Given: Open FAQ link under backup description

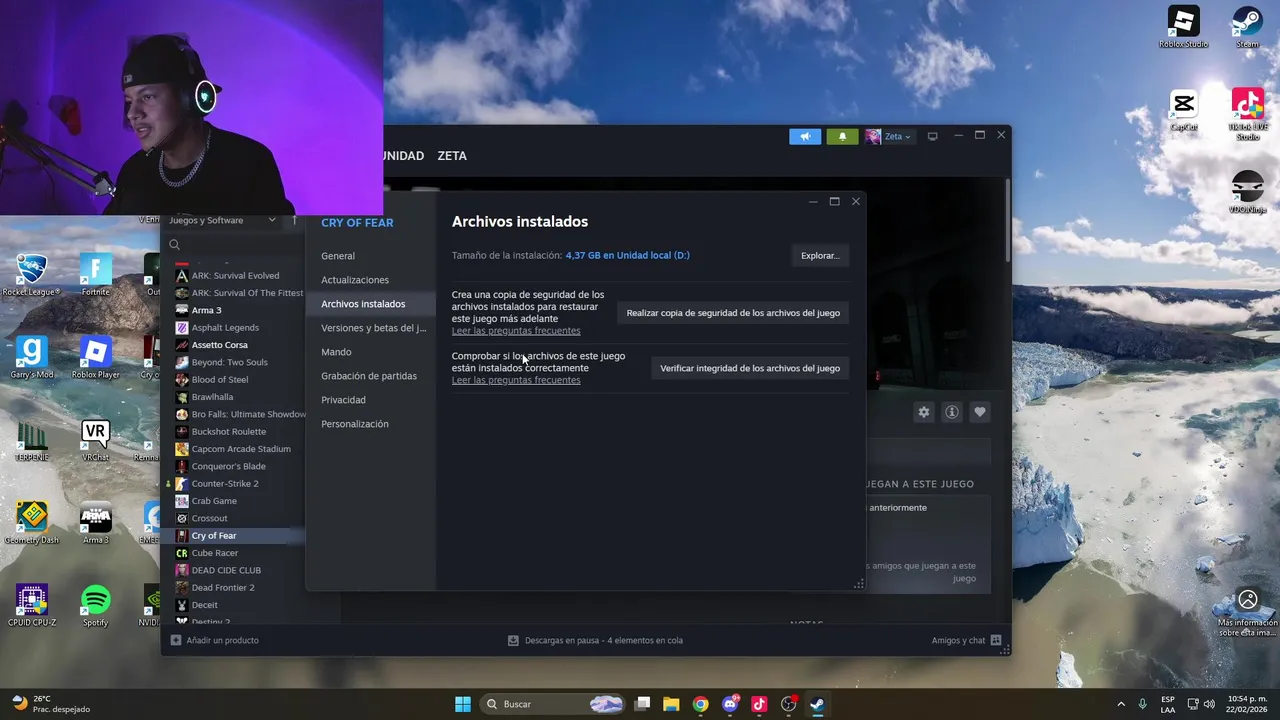Looking at the screenshot, I should (516, 331).
